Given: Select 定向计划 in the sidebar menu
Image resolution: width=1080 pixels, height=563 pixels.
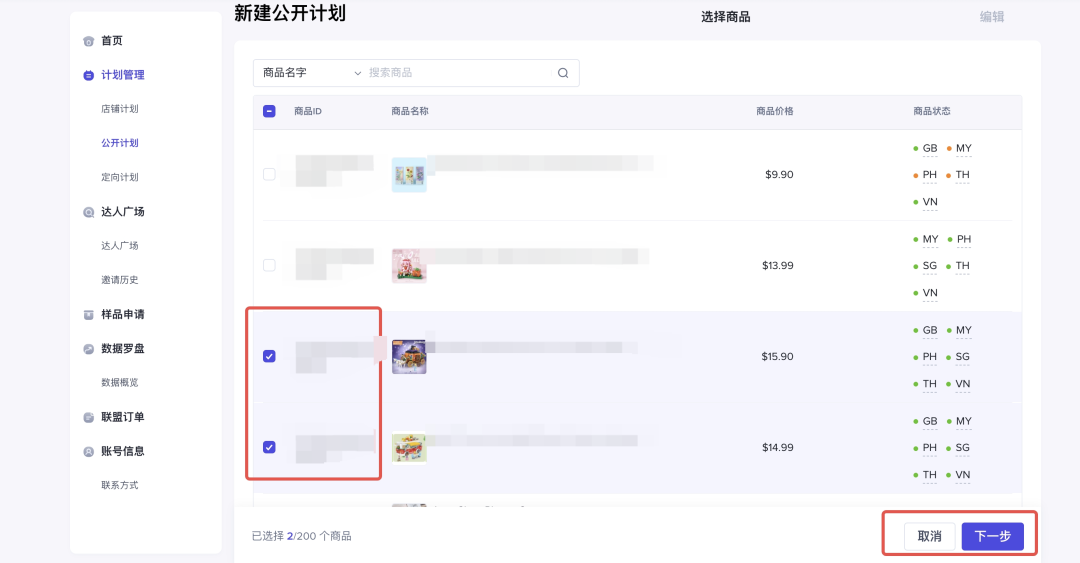Looking at the screenshot, I should coord(120,177).
